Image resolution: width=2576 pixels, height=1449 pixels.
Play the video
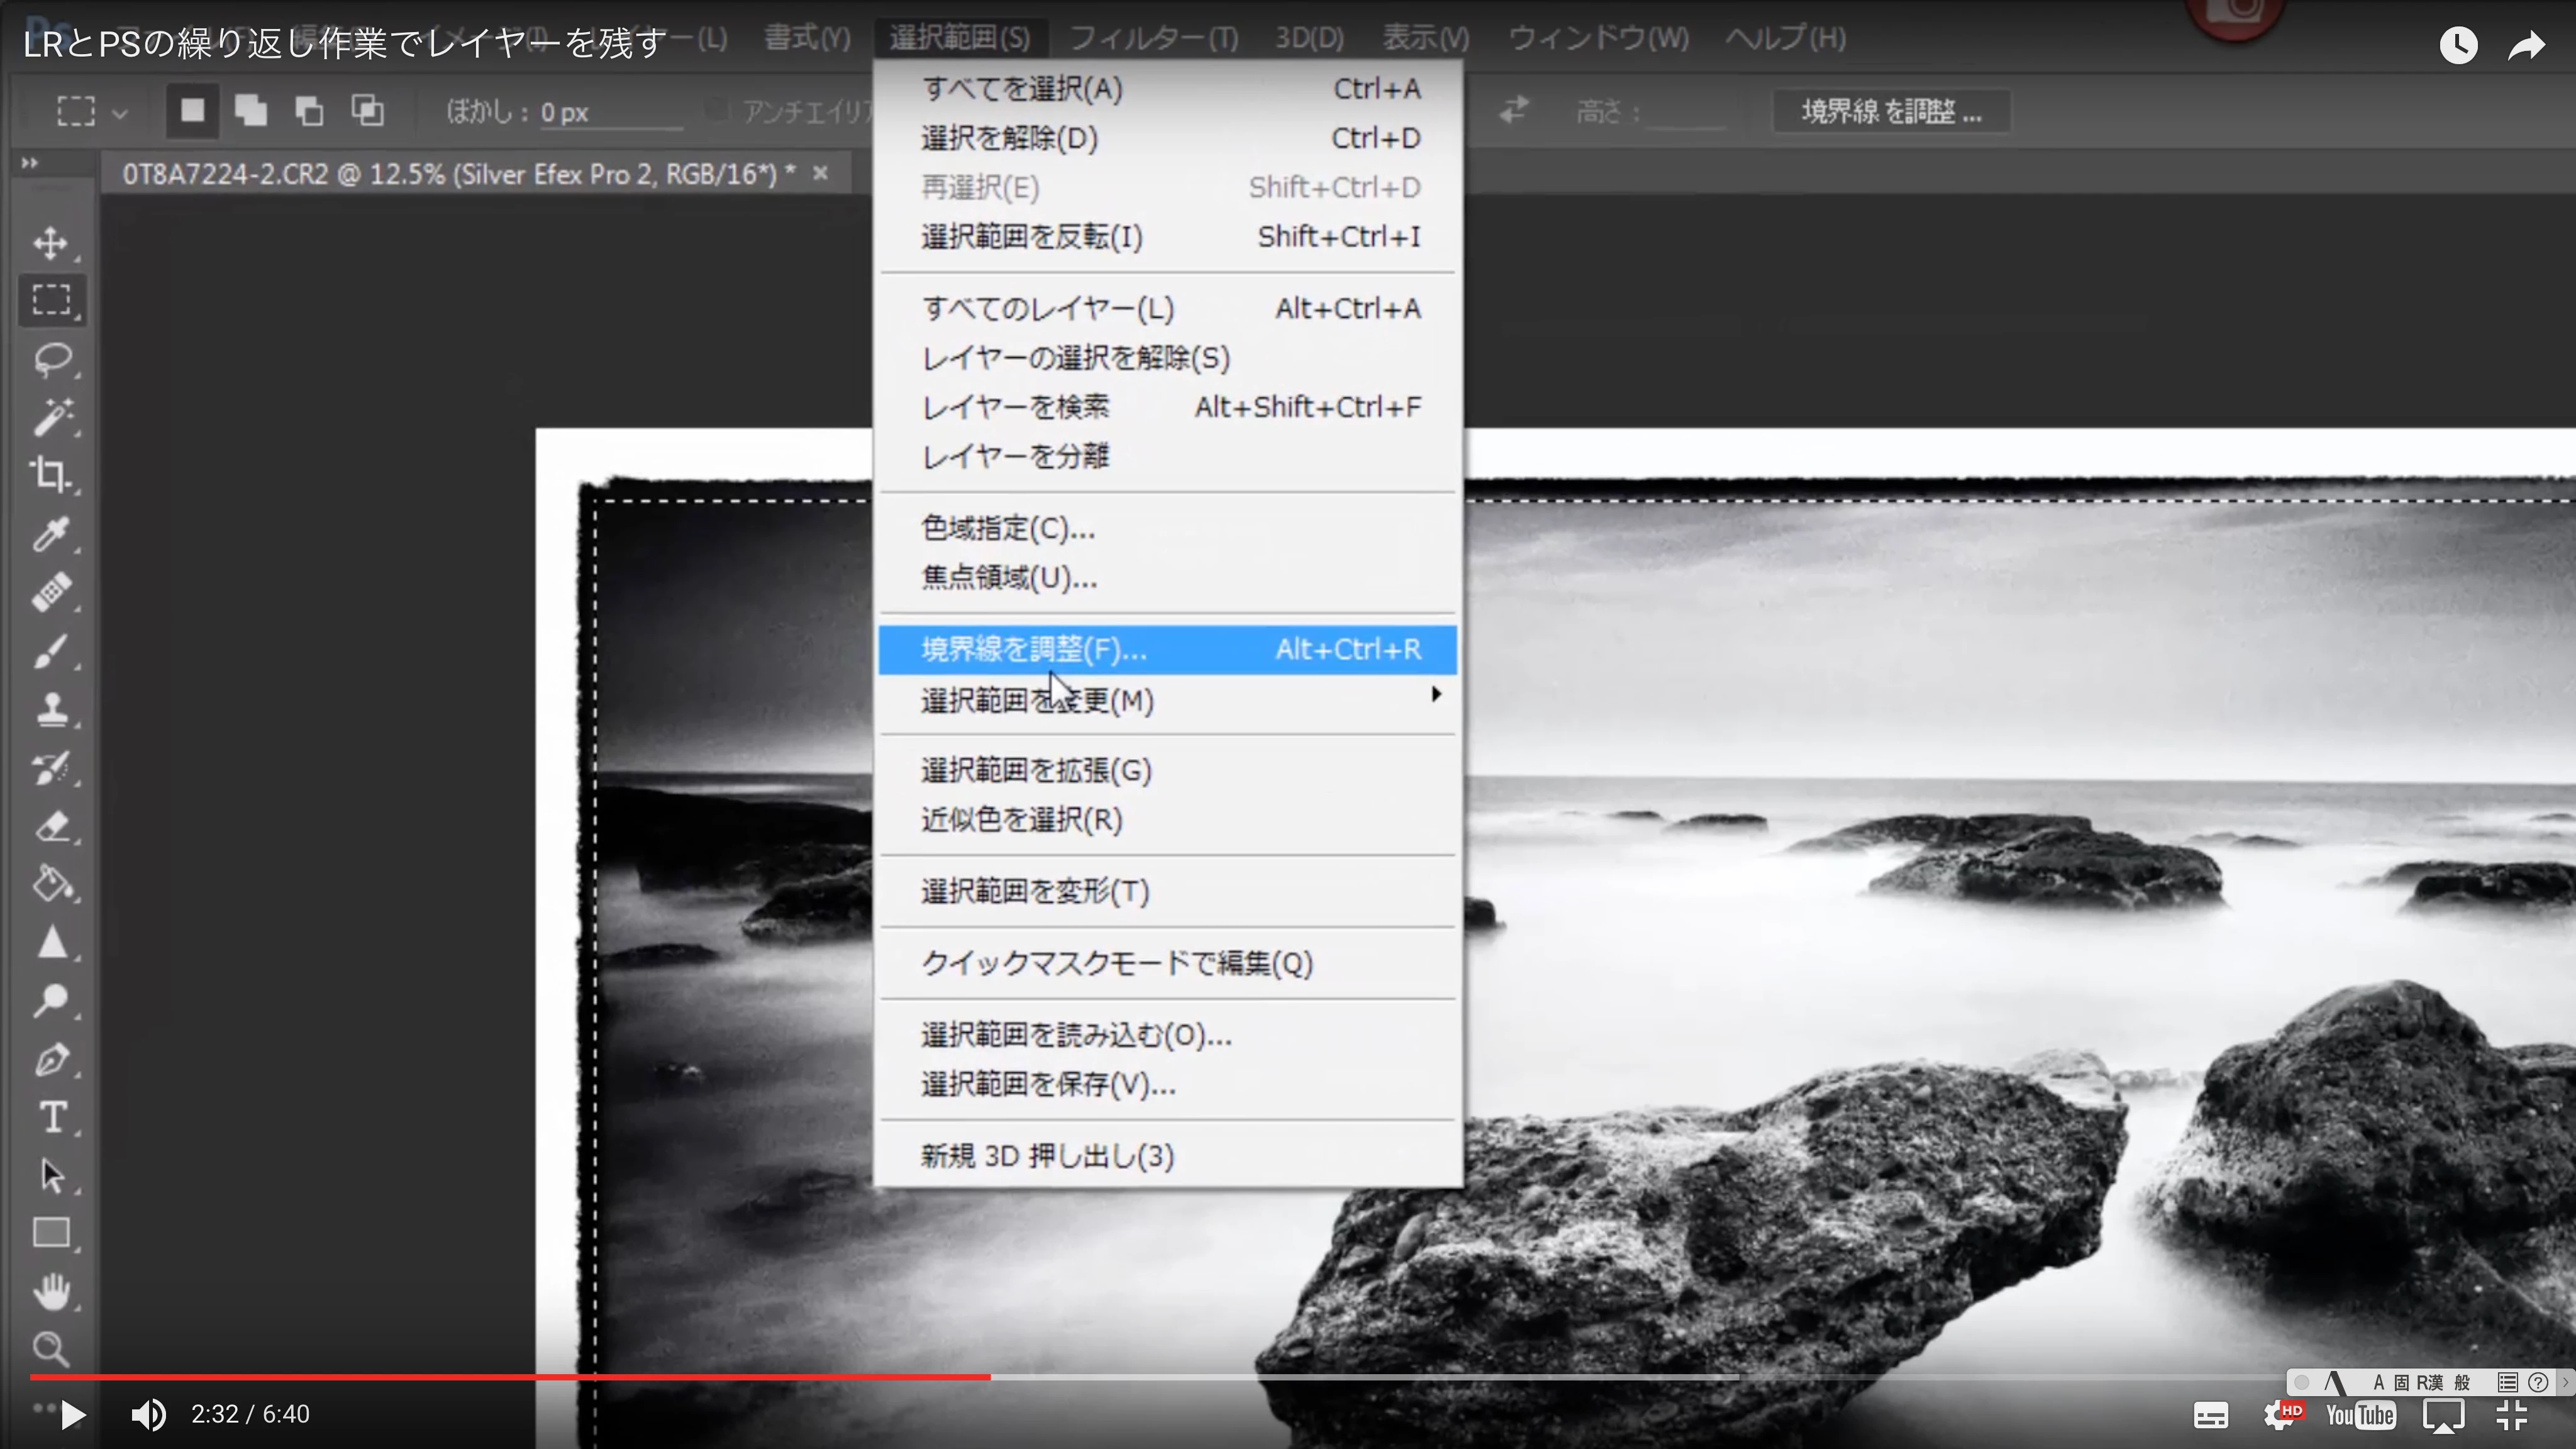pyautogui.click(x=72, y=1415)
